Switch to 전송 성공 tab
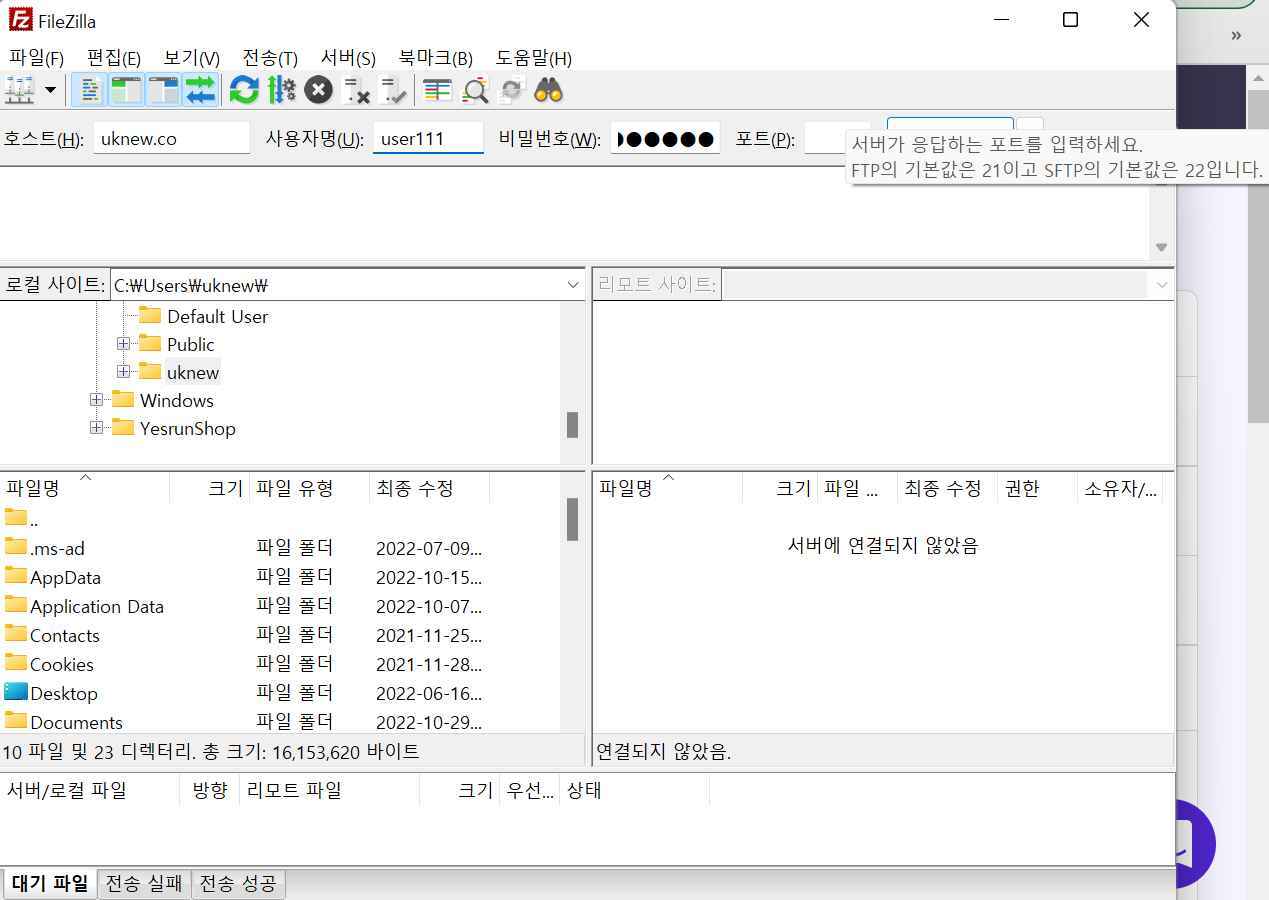This screenshot has height=900, width=1269. pos(238,884)
